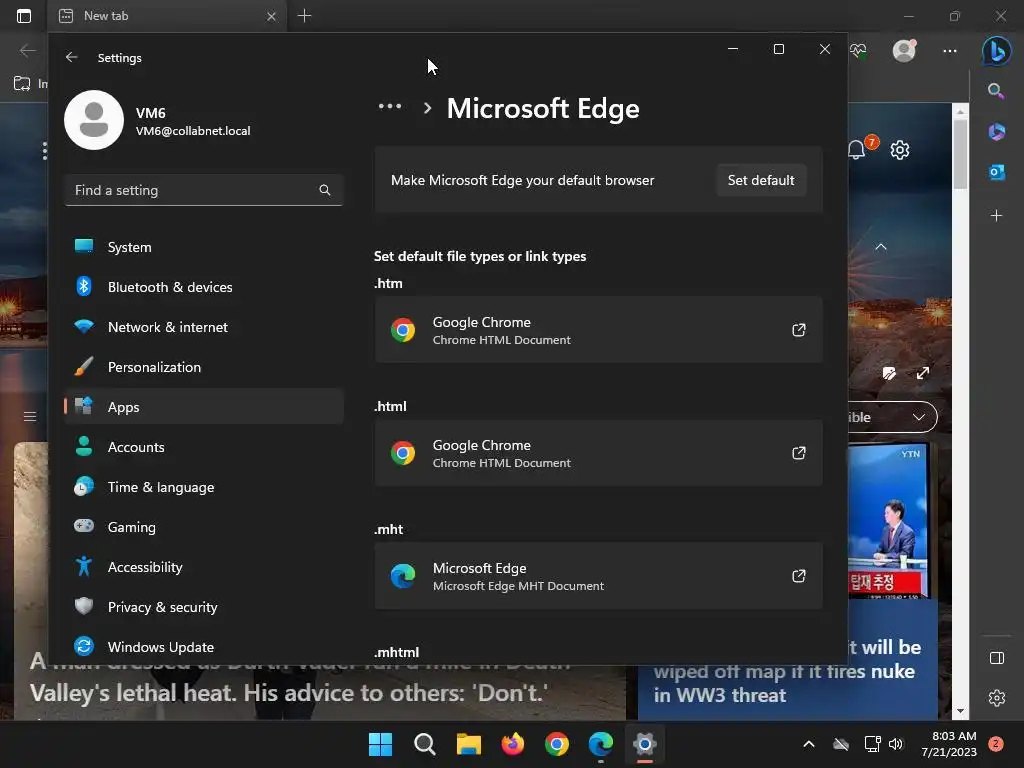Open the clock showing 8:03 AM
This screenshot has width=1024, height=768.
click(949, 744)
